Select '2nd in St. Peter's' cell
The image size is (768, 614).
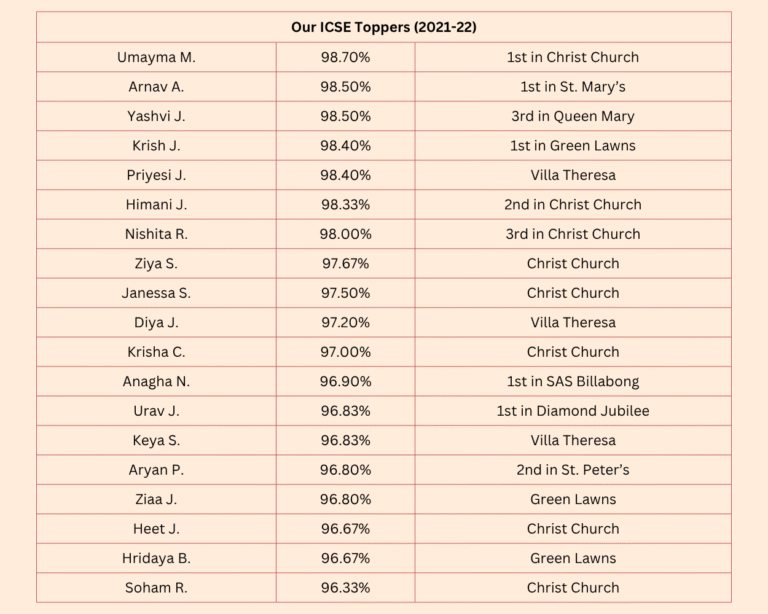click(572, 470)
